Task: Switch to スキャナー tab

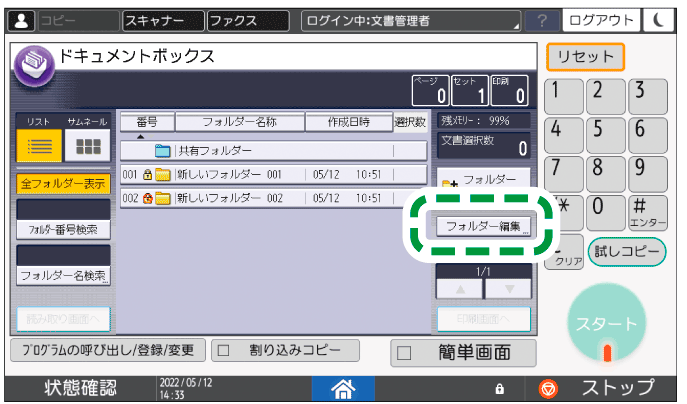Action: click(x=163, y=21)
